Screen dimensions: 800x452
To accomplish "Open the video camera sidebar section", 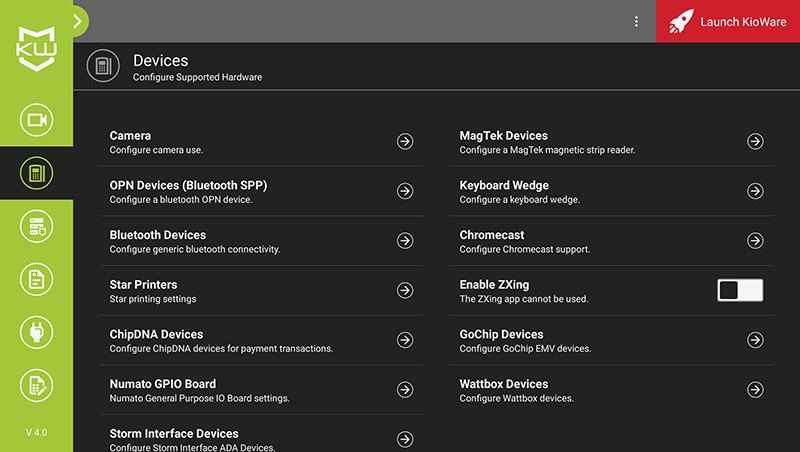I will coord(36,120).
